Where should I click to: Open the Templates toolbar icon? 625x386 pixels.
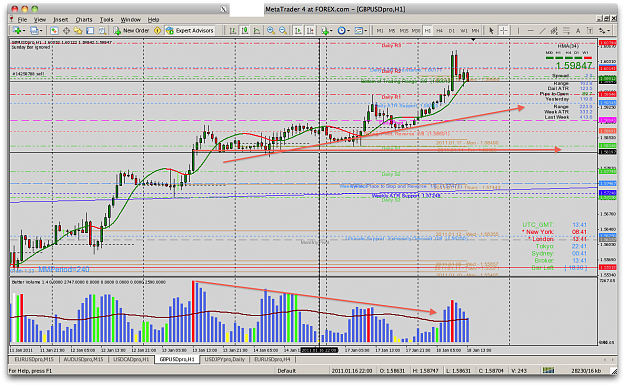tap(358, 30)
